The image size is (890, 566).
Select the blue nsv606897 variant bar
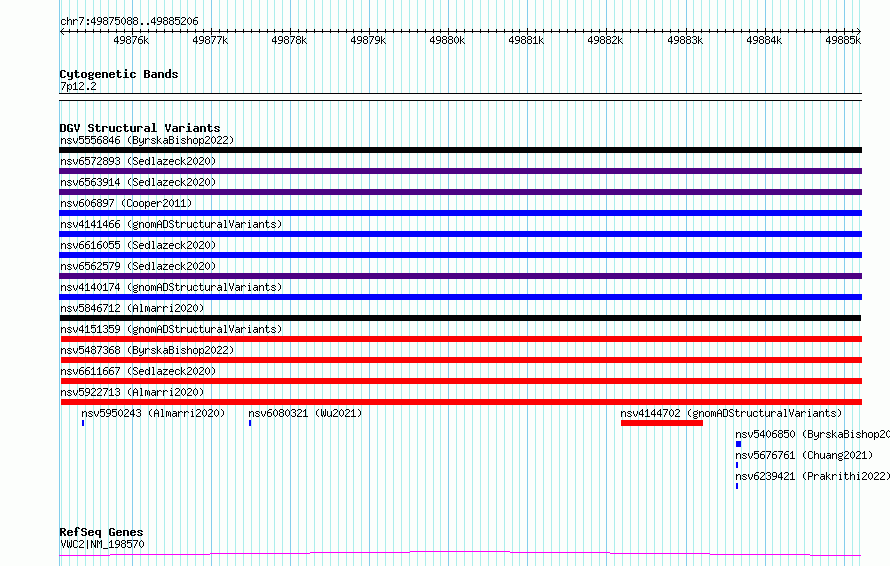tap(460, 213)
